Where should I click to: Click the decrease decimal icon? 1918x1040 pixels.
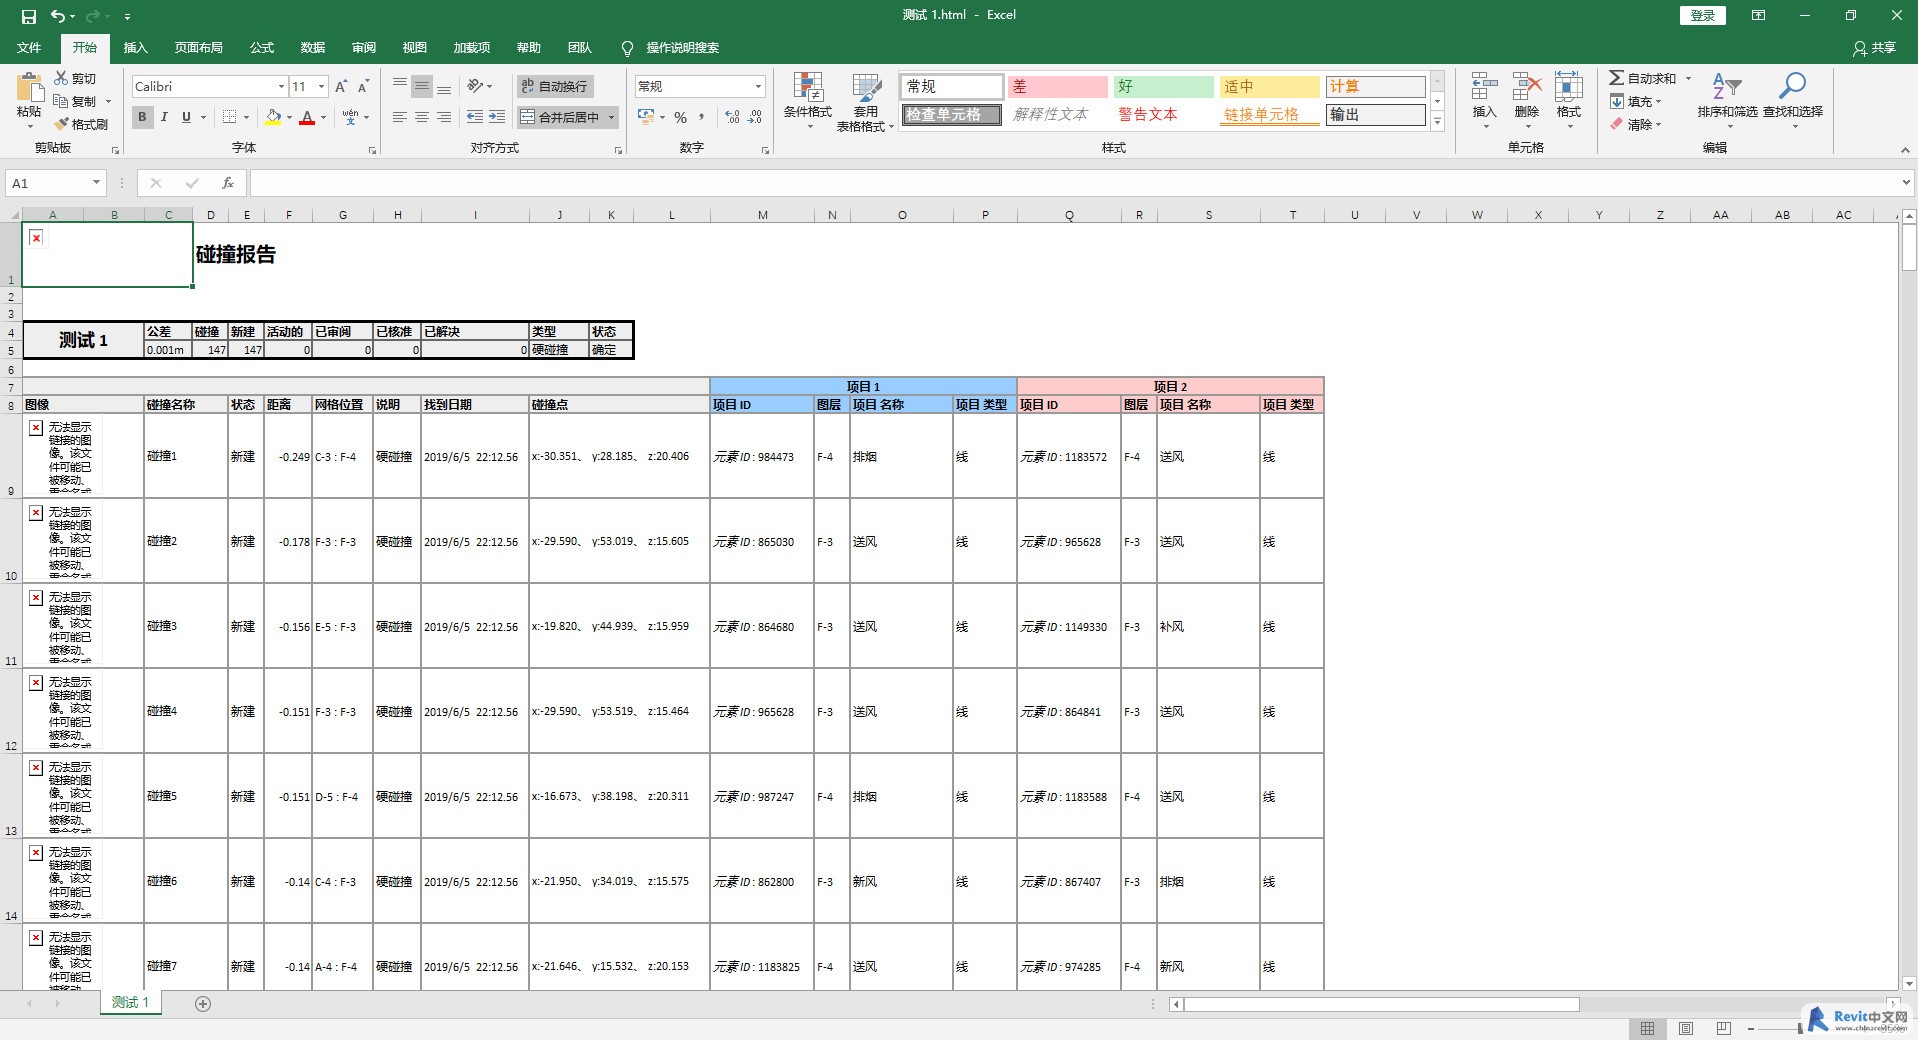click(x=756, y=117)
